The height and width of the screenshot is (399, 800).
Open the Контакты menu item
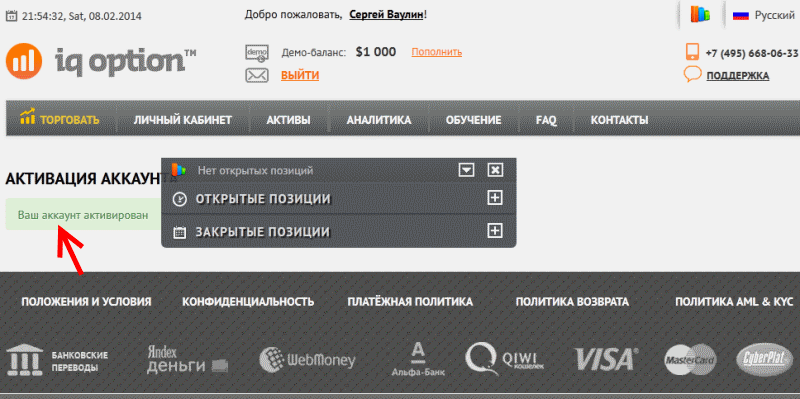point(619,120)
